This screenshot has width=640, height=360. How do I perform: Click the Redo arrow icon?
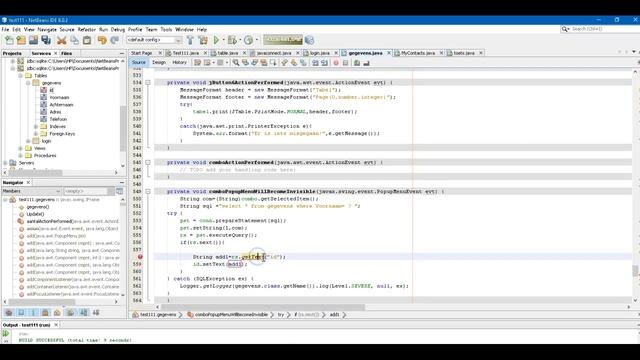[115, 40]
